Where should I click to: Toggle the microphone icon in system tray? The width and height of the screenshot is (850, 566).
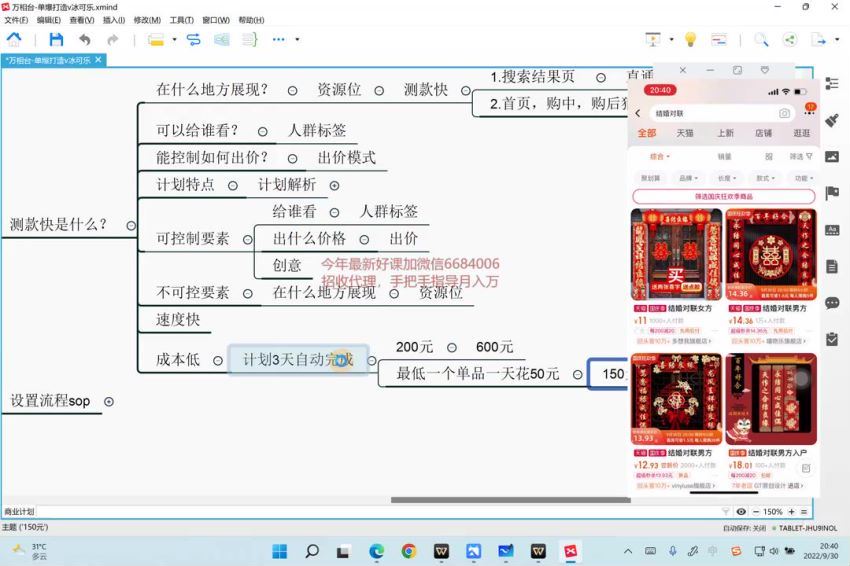[x=673, y=551]
